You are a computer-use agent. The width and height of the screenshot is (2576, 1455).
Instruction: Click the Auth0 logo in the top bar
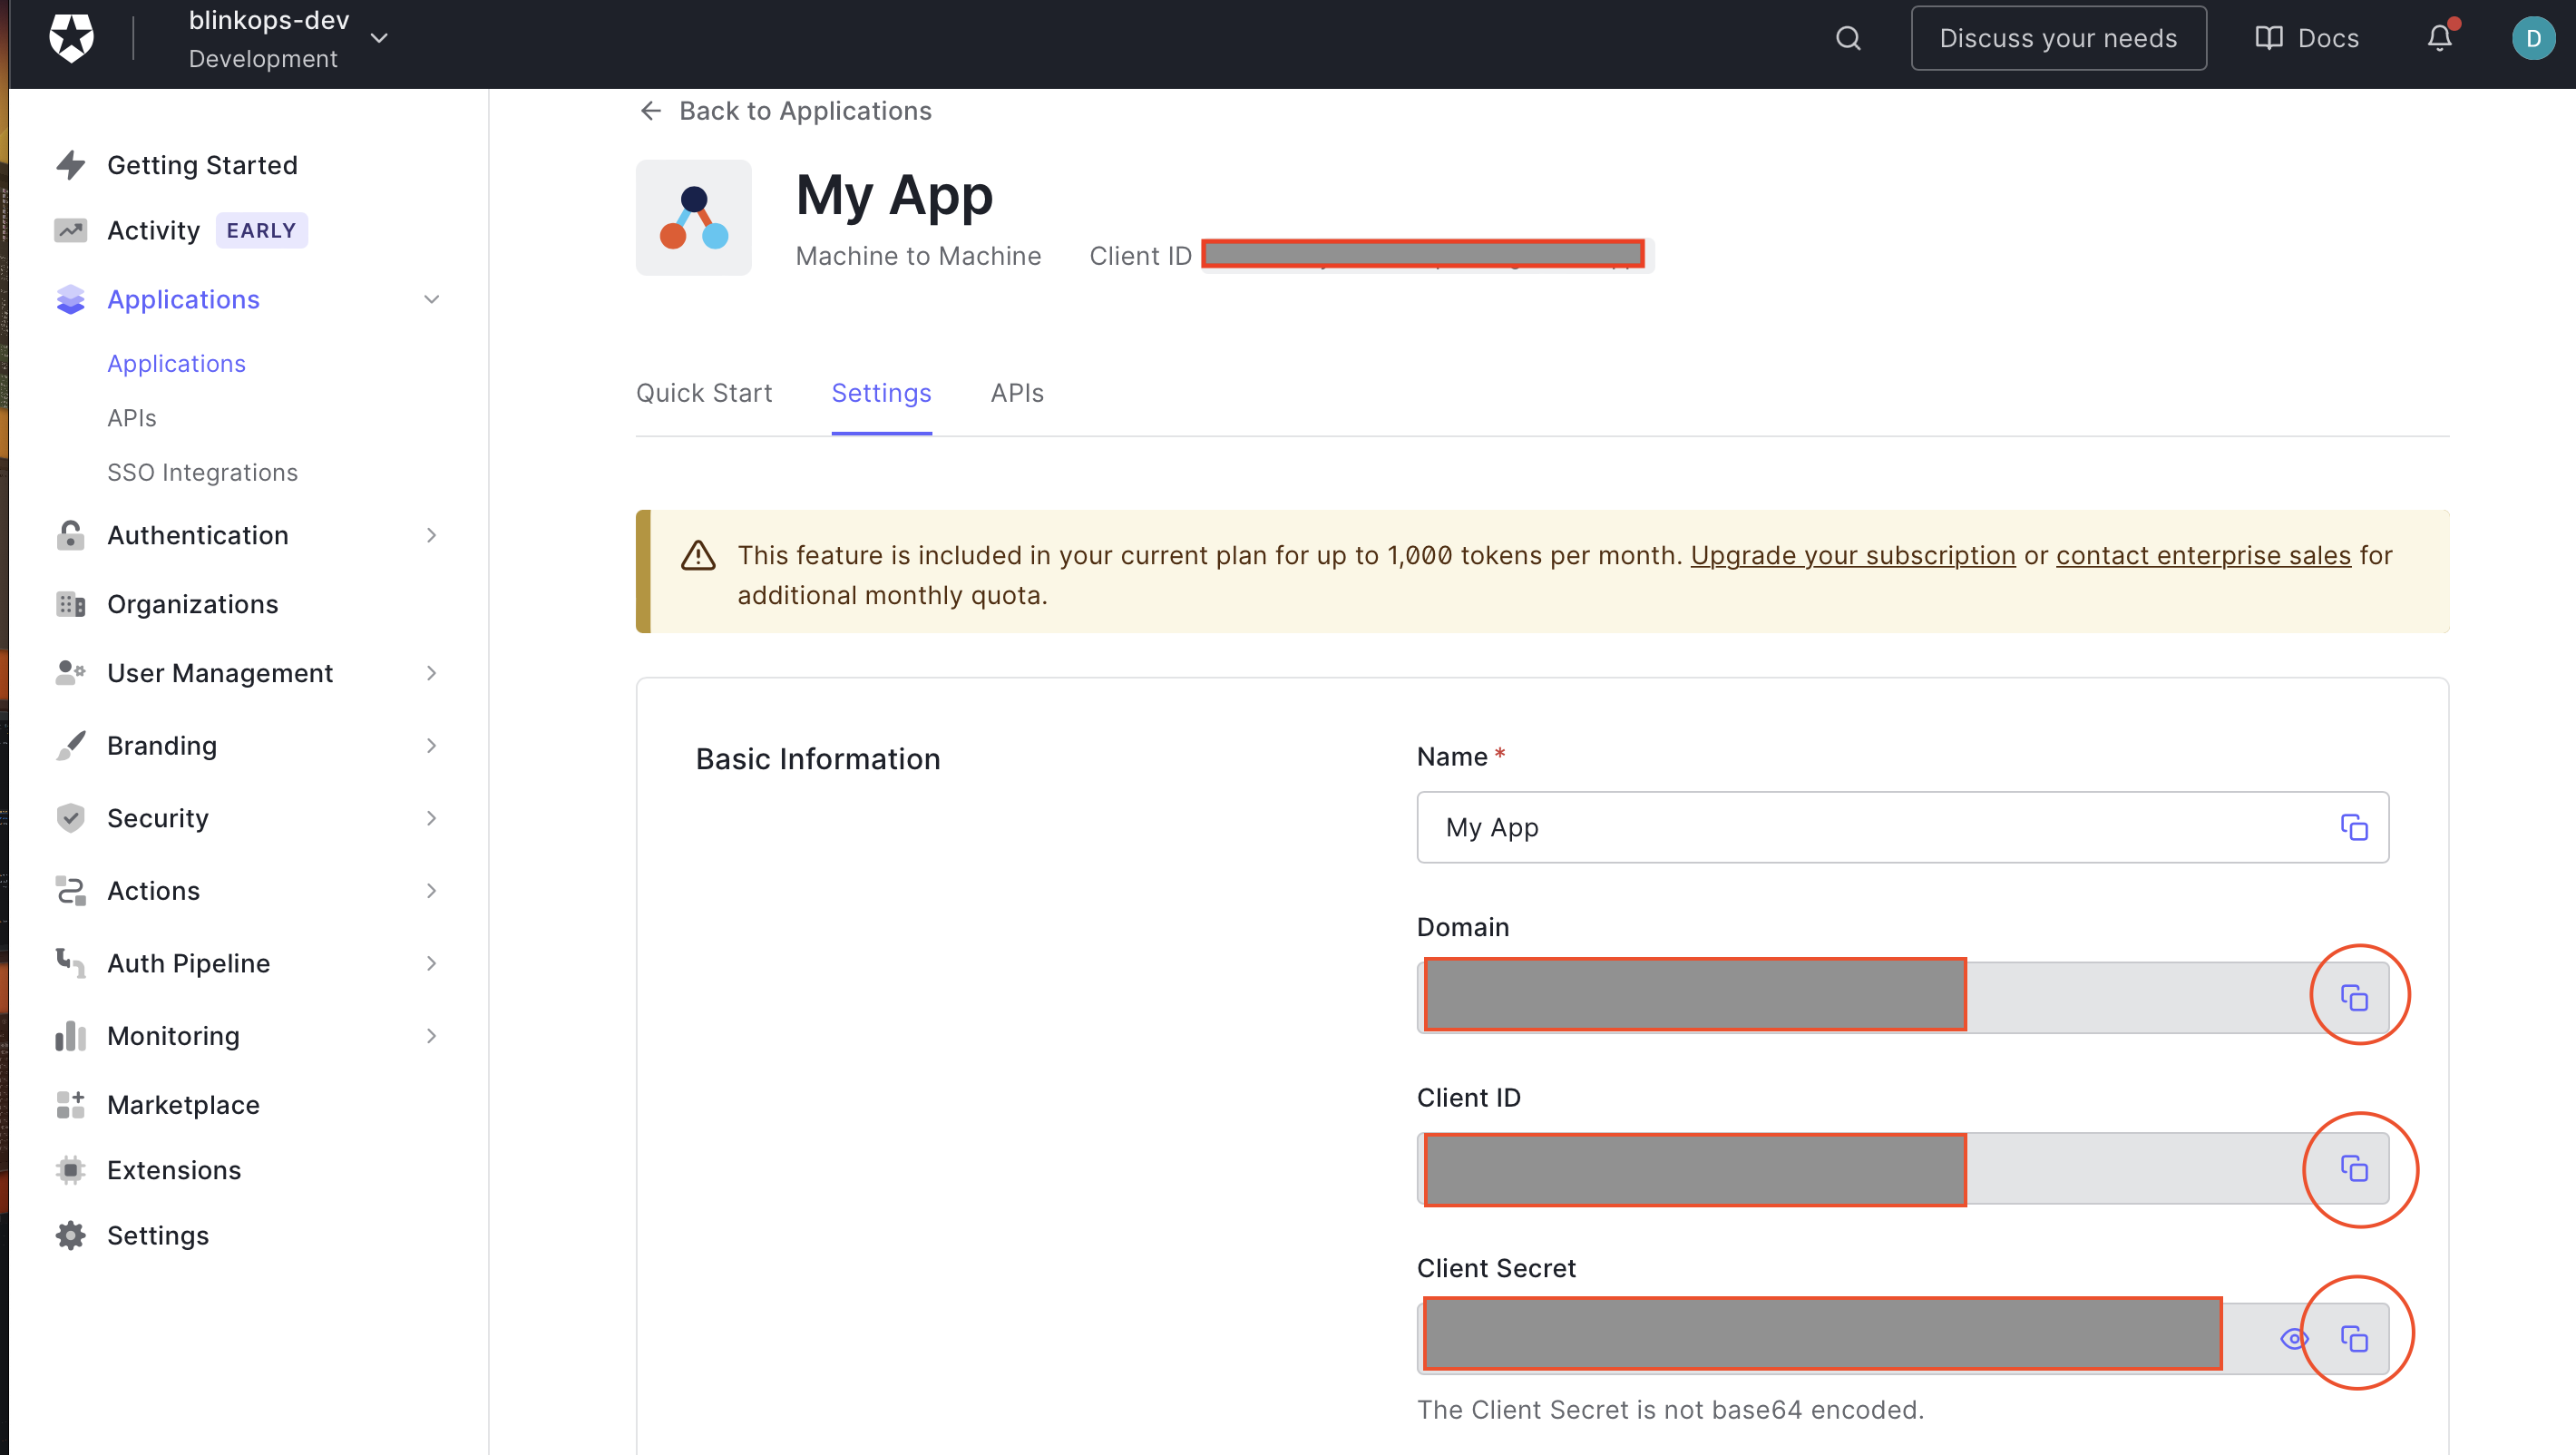pyautogui.click(x=71, y=37)
